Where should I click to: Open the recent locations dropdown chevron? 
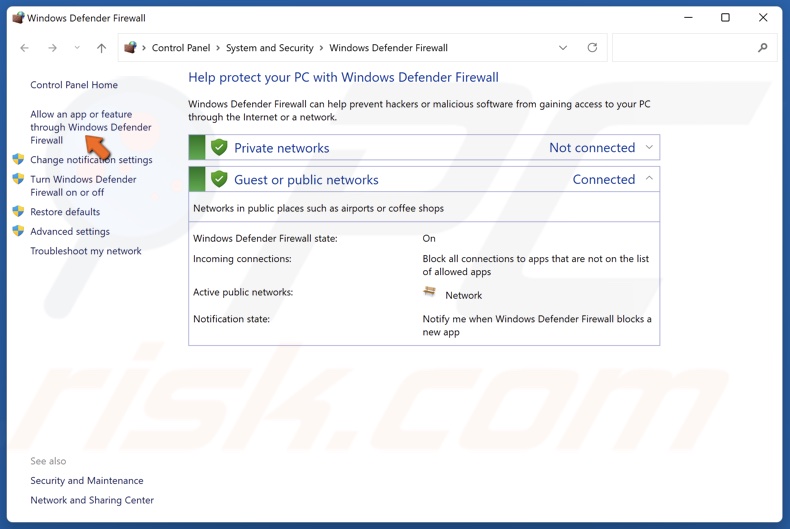click(x=77, y=48)
